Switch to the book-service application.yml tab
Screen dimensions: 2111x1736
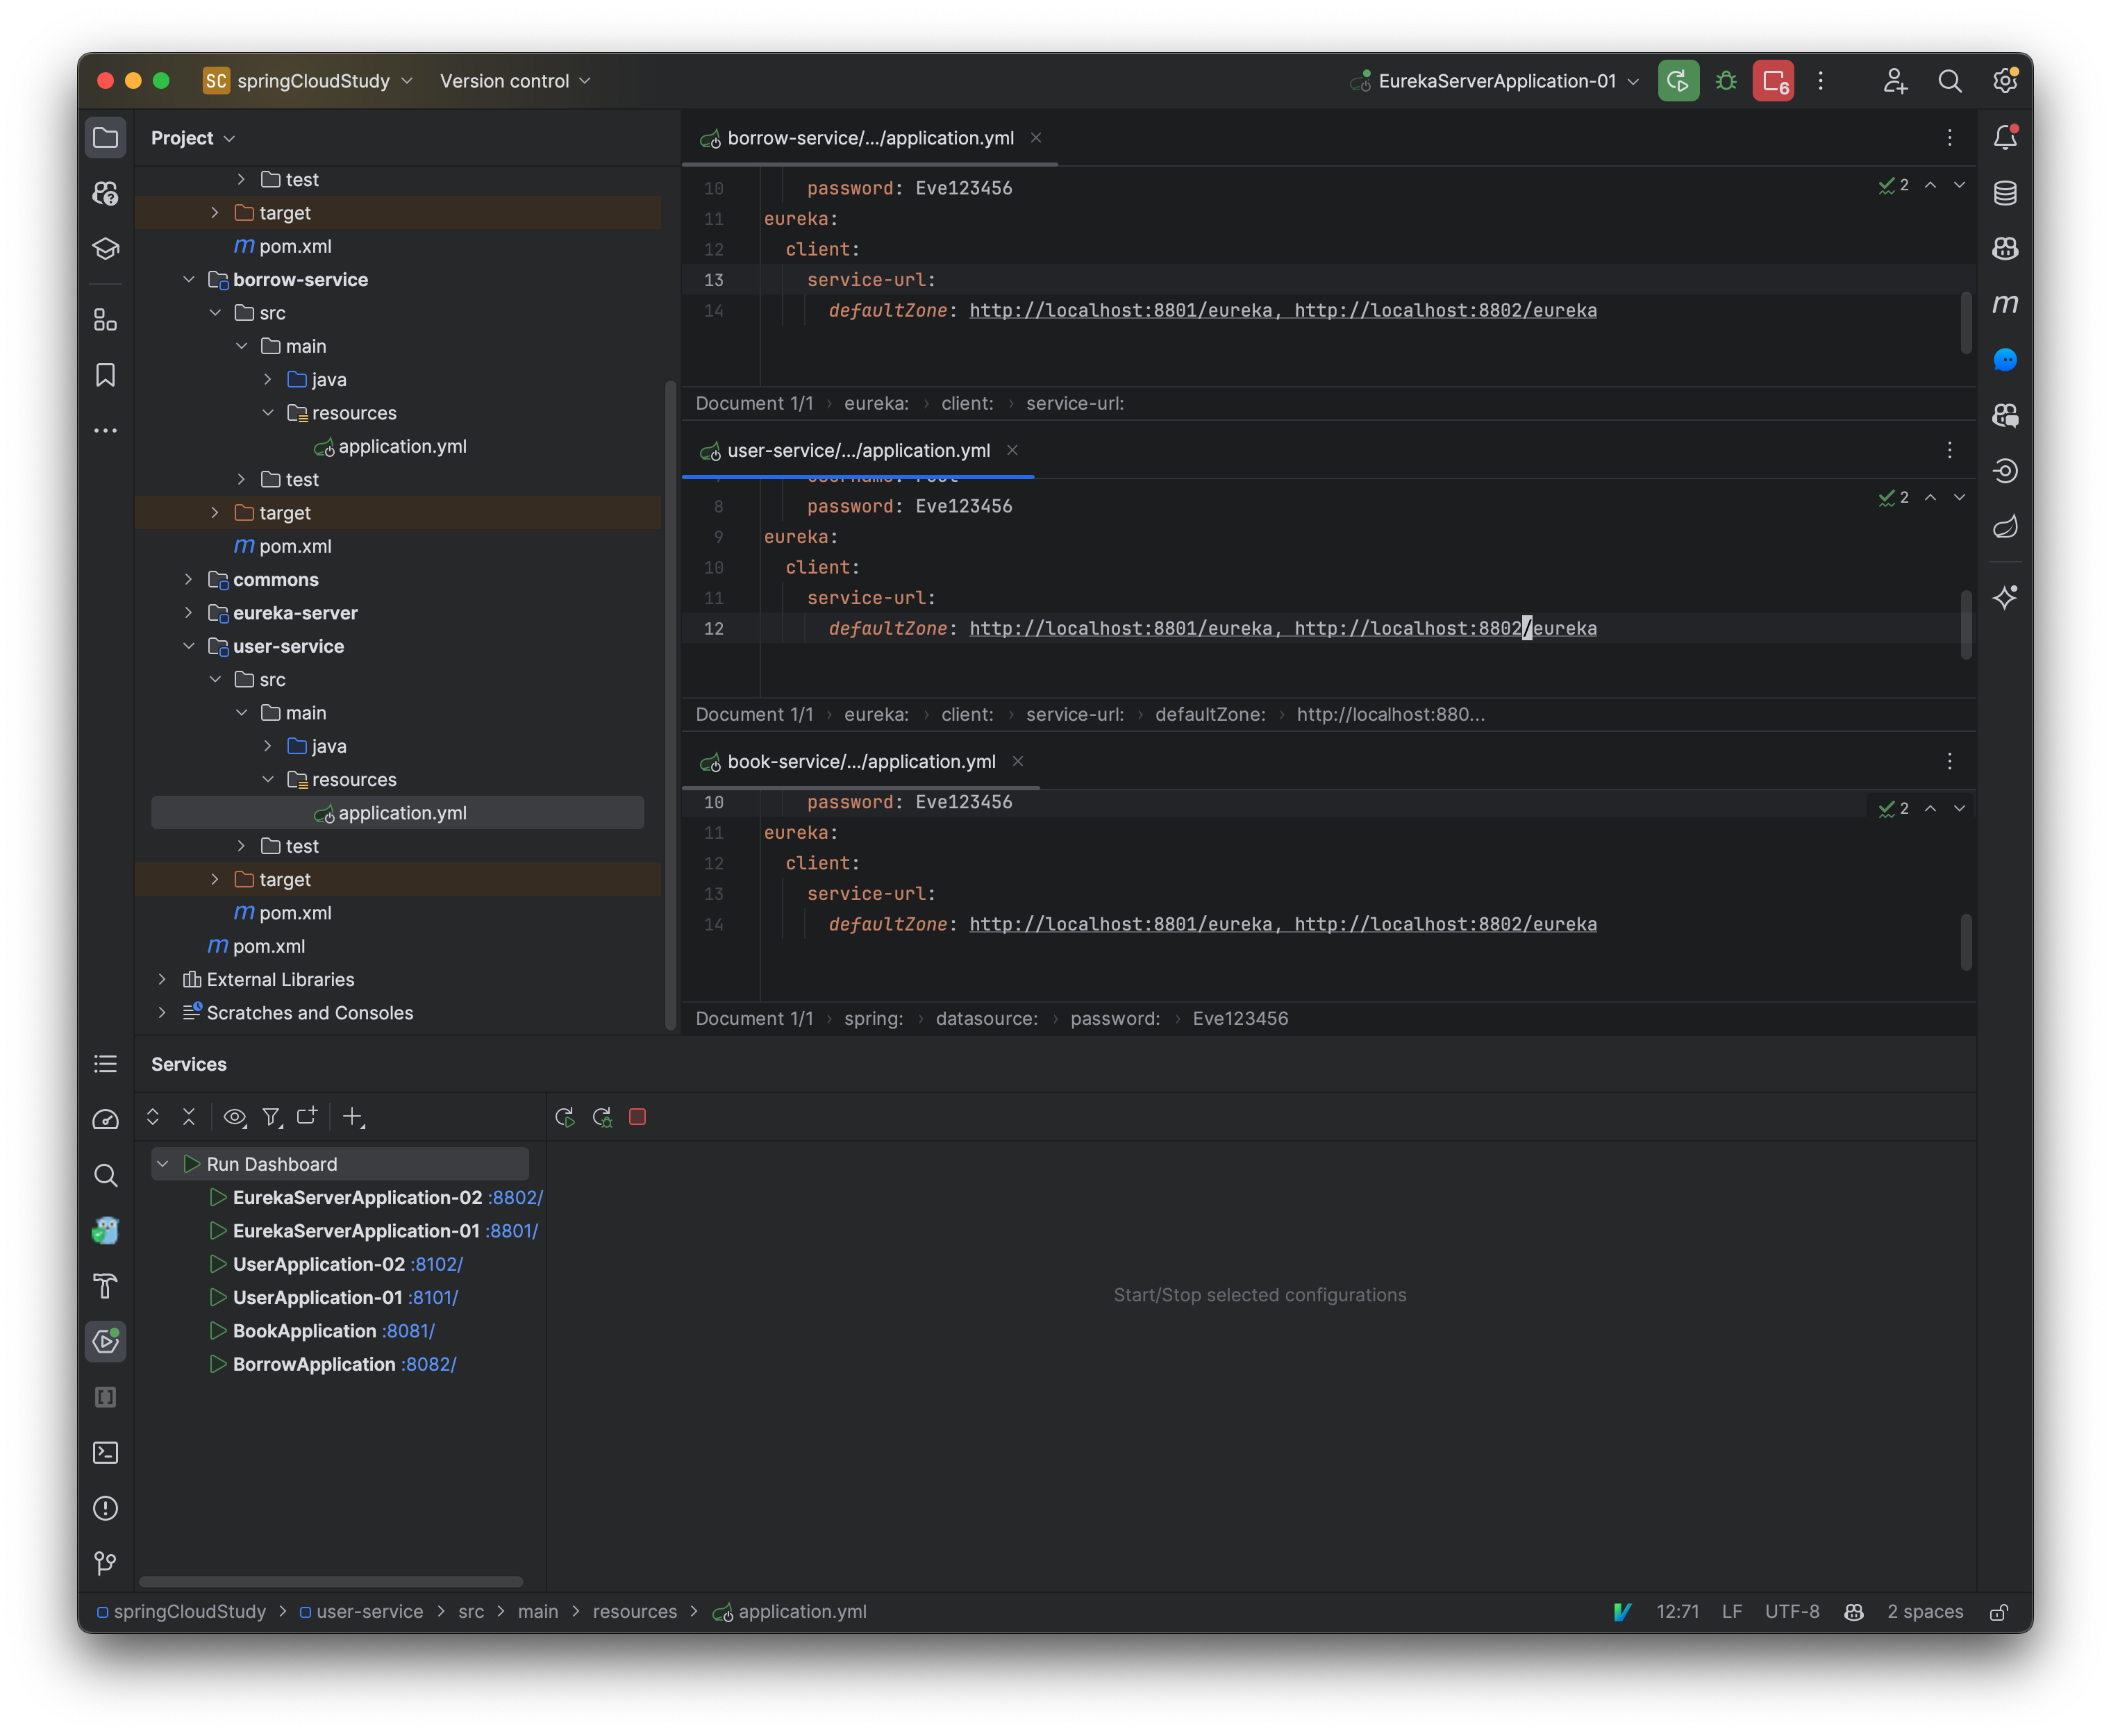860,761
